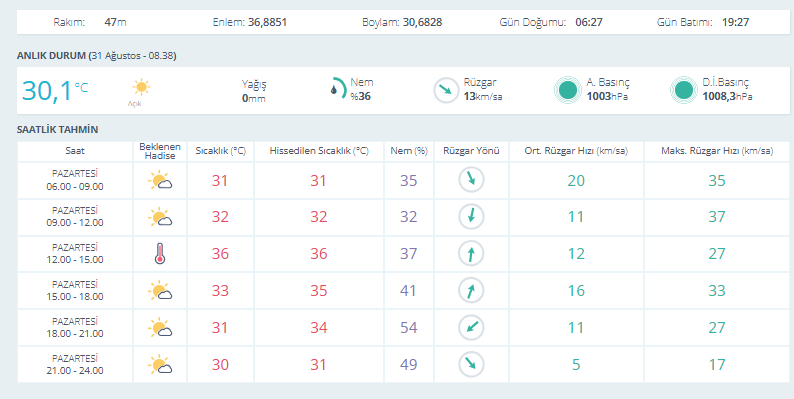Click the '1003hPa' pressure reading
Viewport: 794px width, 399px height.
point(607,96)
